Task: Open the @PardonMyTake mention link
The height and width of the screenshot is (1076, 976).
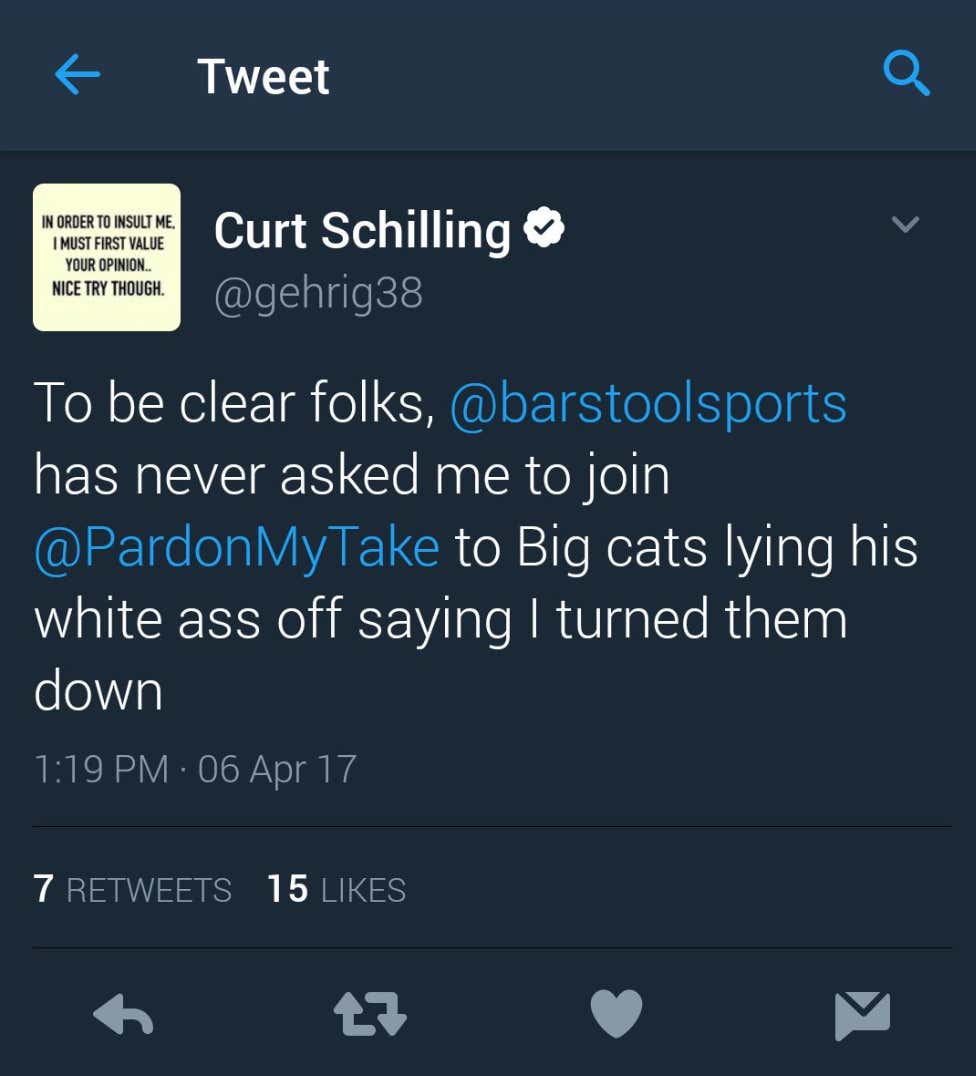Action: pyautogui.click(x=237, y=548)
